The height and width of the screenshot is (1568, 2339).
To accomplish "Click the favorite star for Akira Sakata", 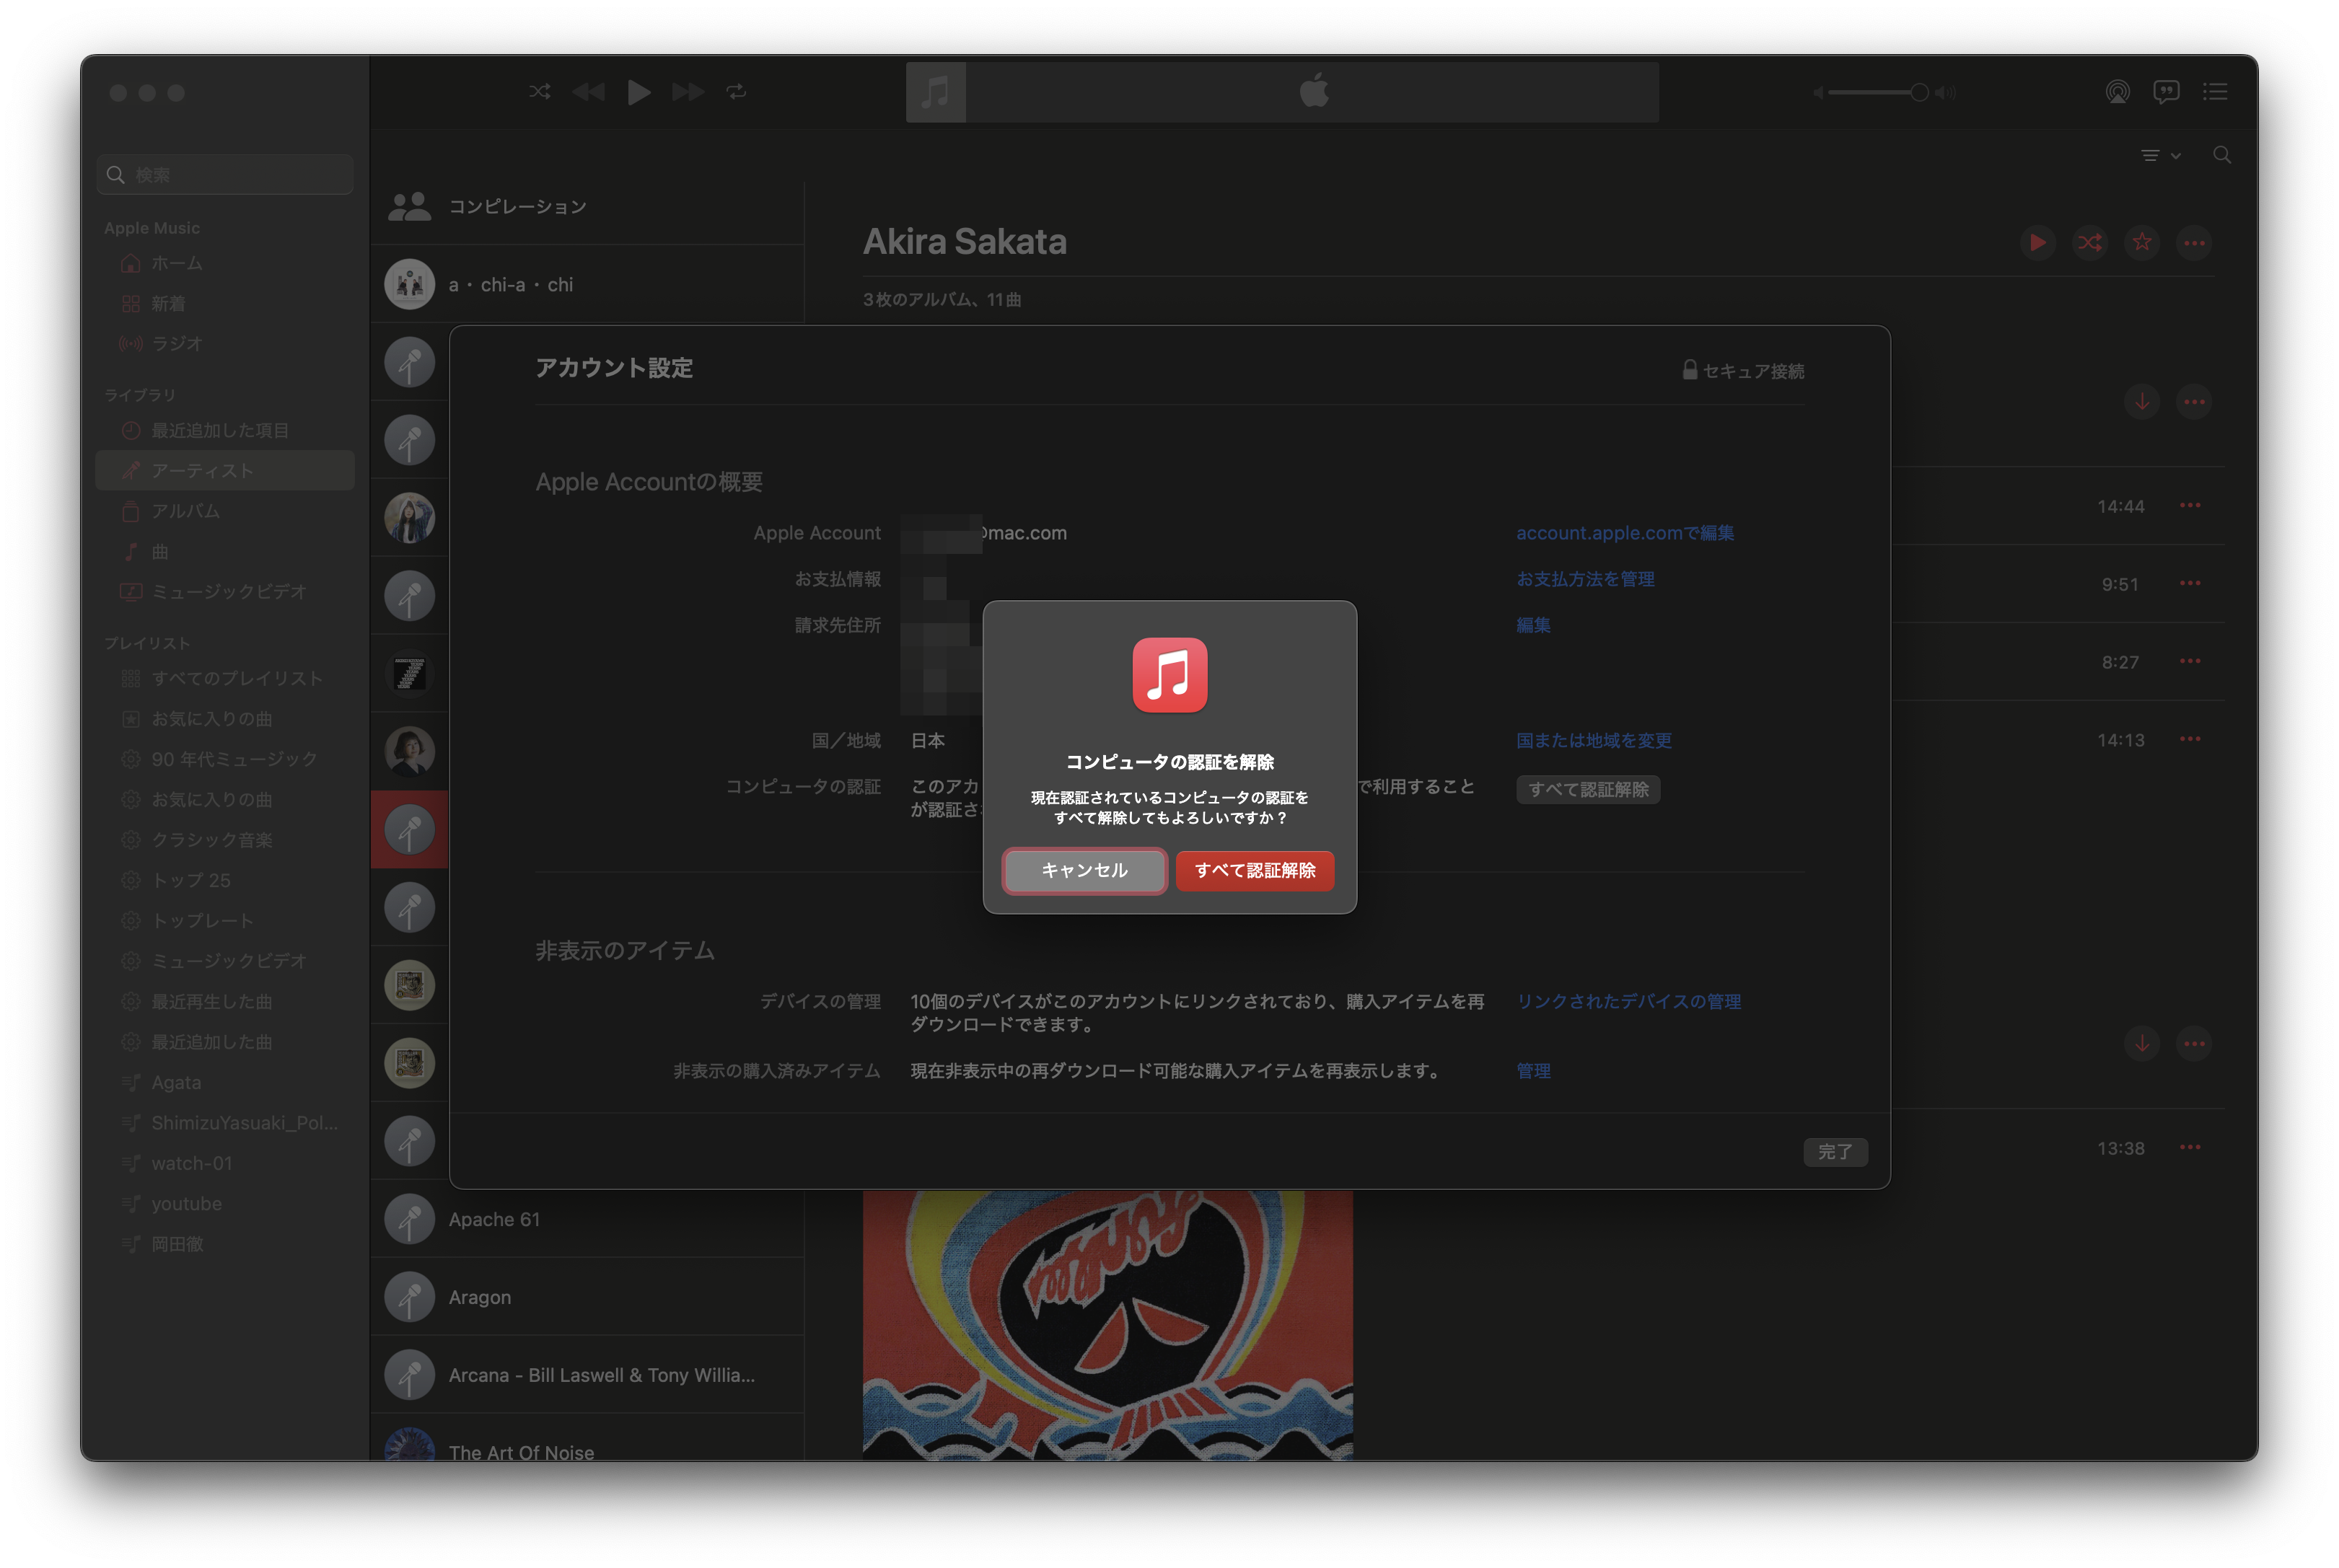I will 2141,243.
